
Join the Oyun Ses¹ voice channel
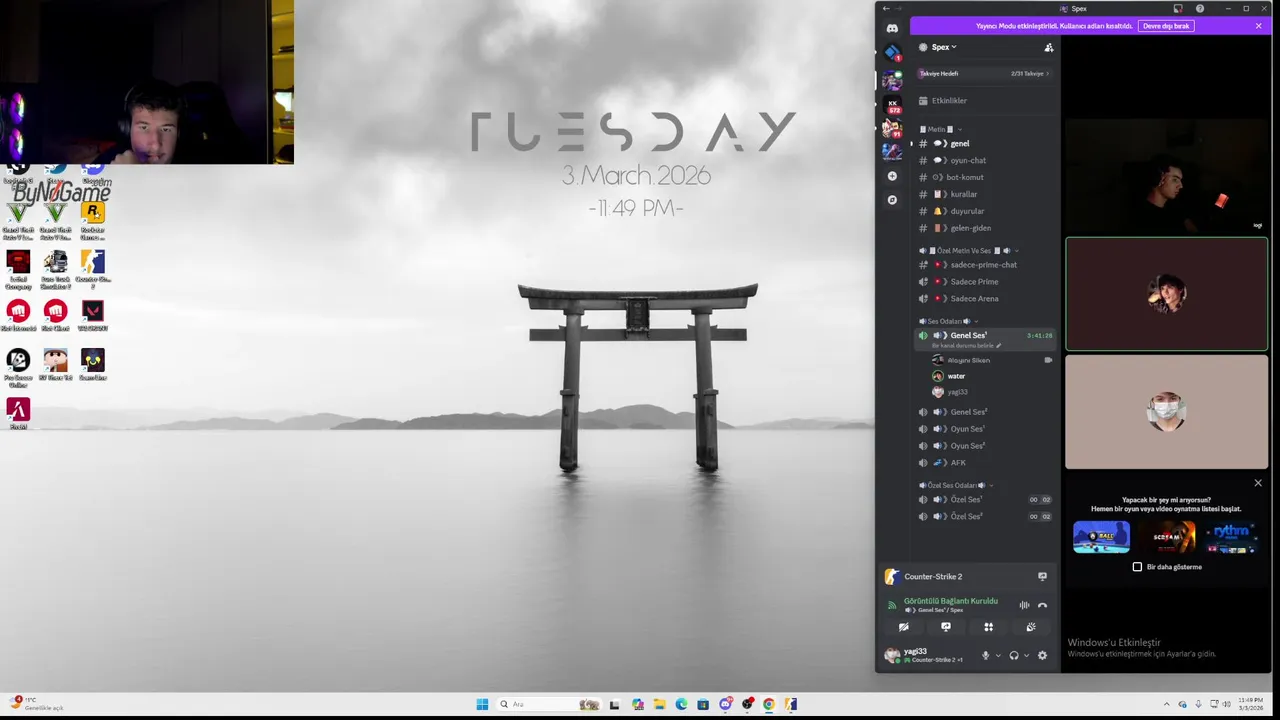click(985, 429)
